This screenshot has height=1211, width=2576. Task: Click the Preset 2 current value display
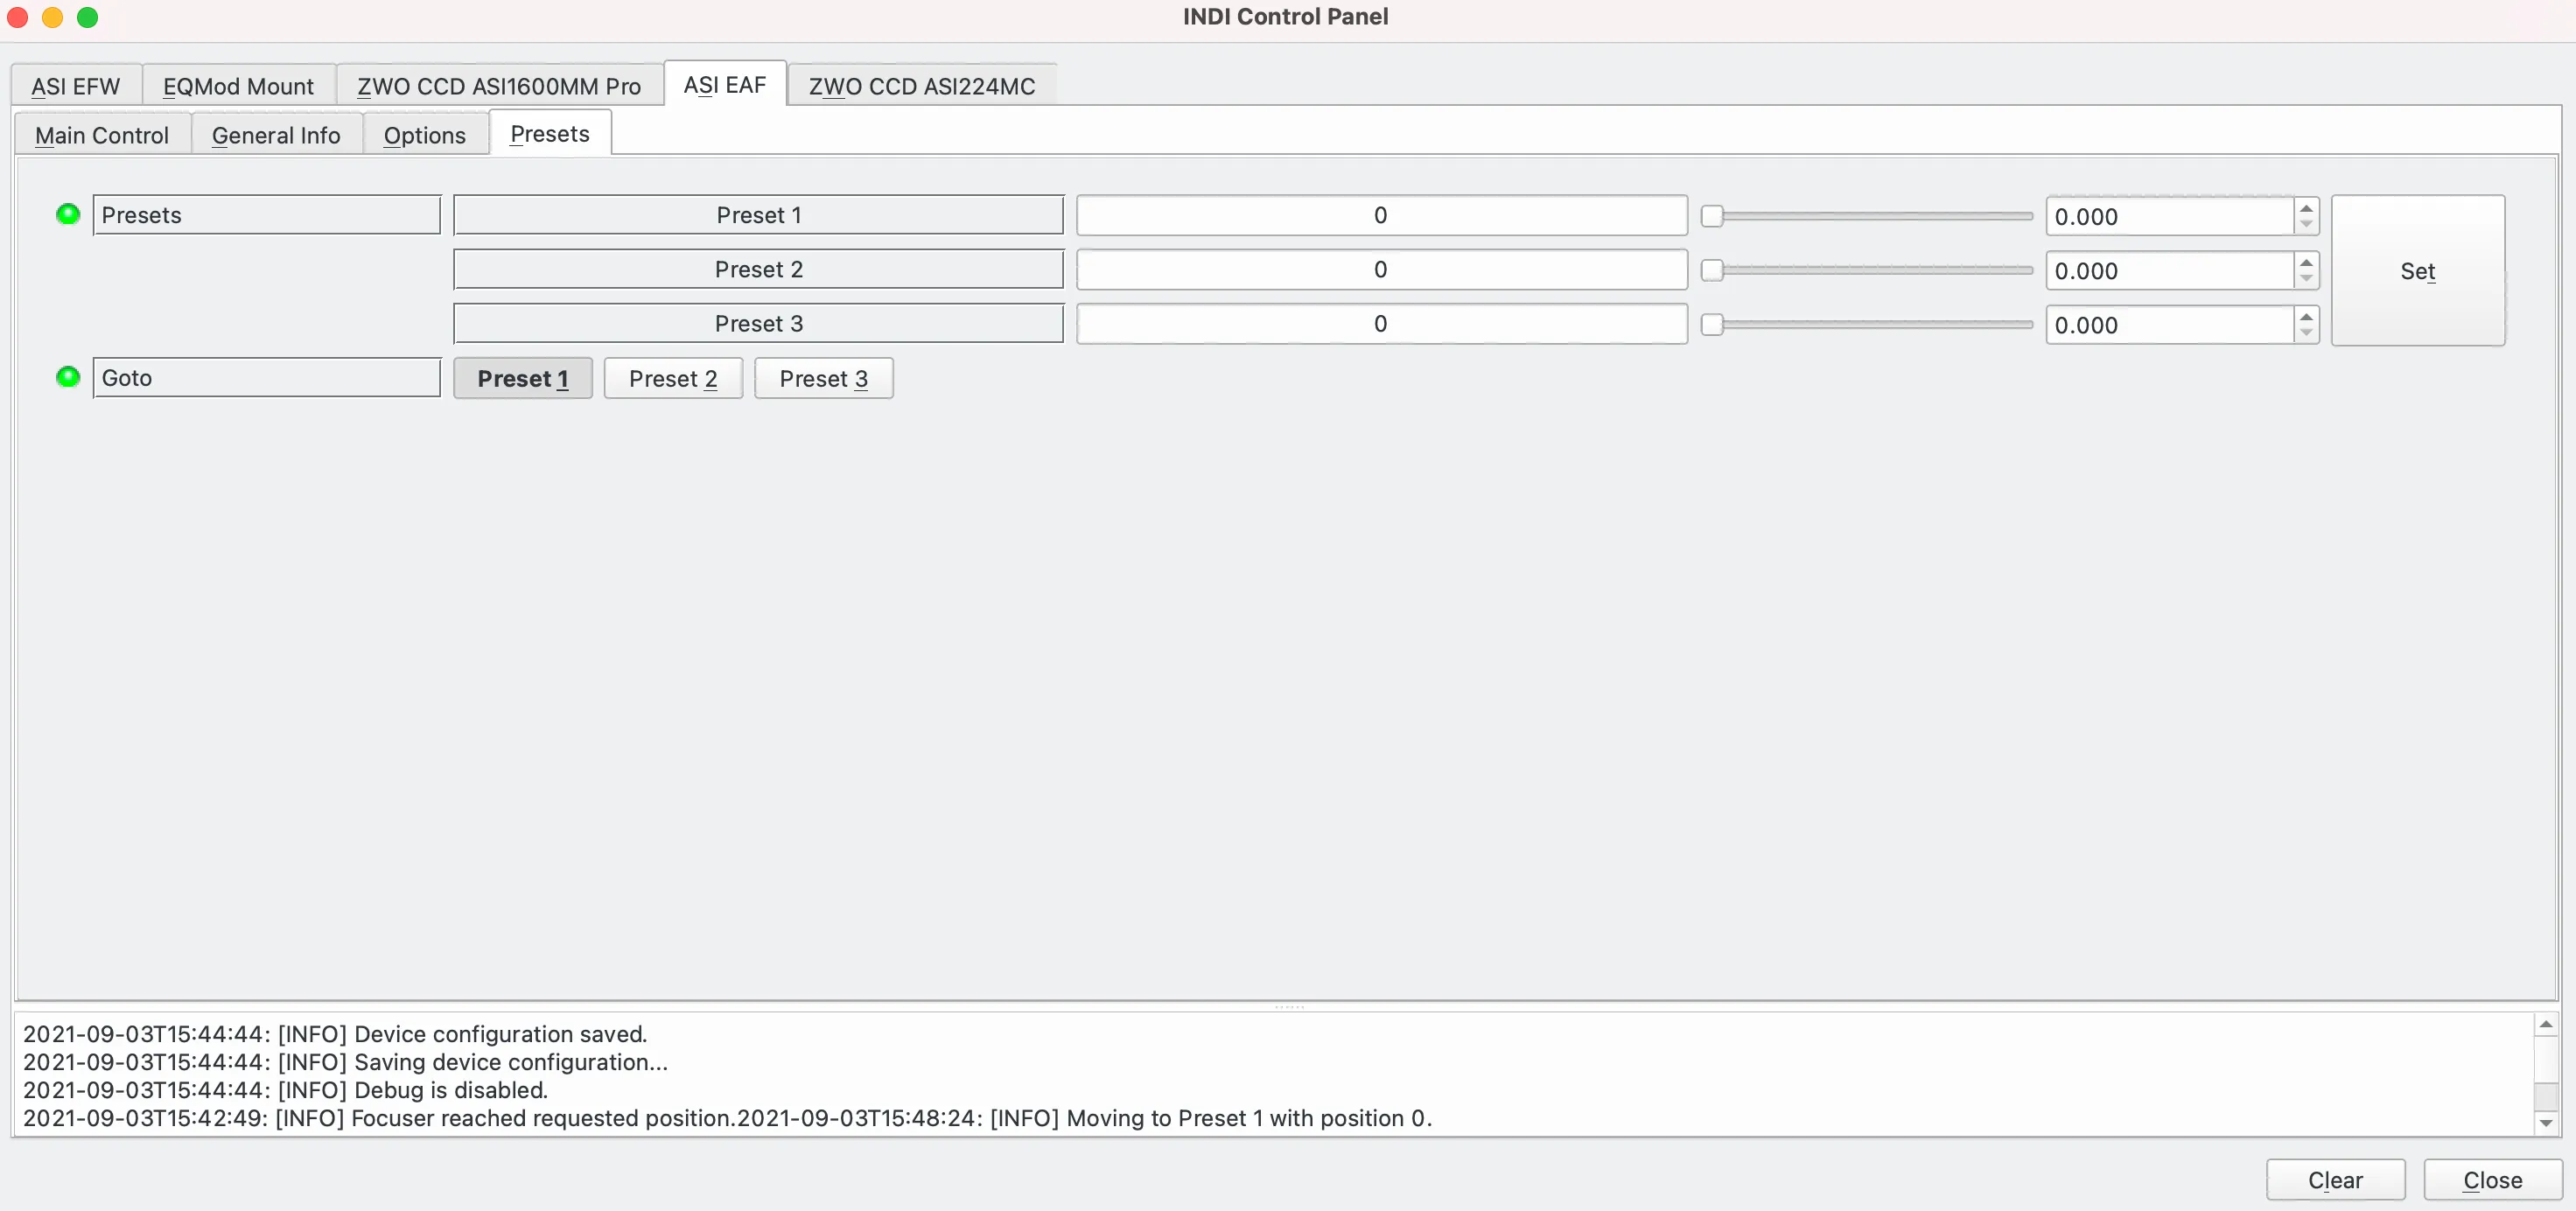pyautogui.click(x=1381, y=269)
